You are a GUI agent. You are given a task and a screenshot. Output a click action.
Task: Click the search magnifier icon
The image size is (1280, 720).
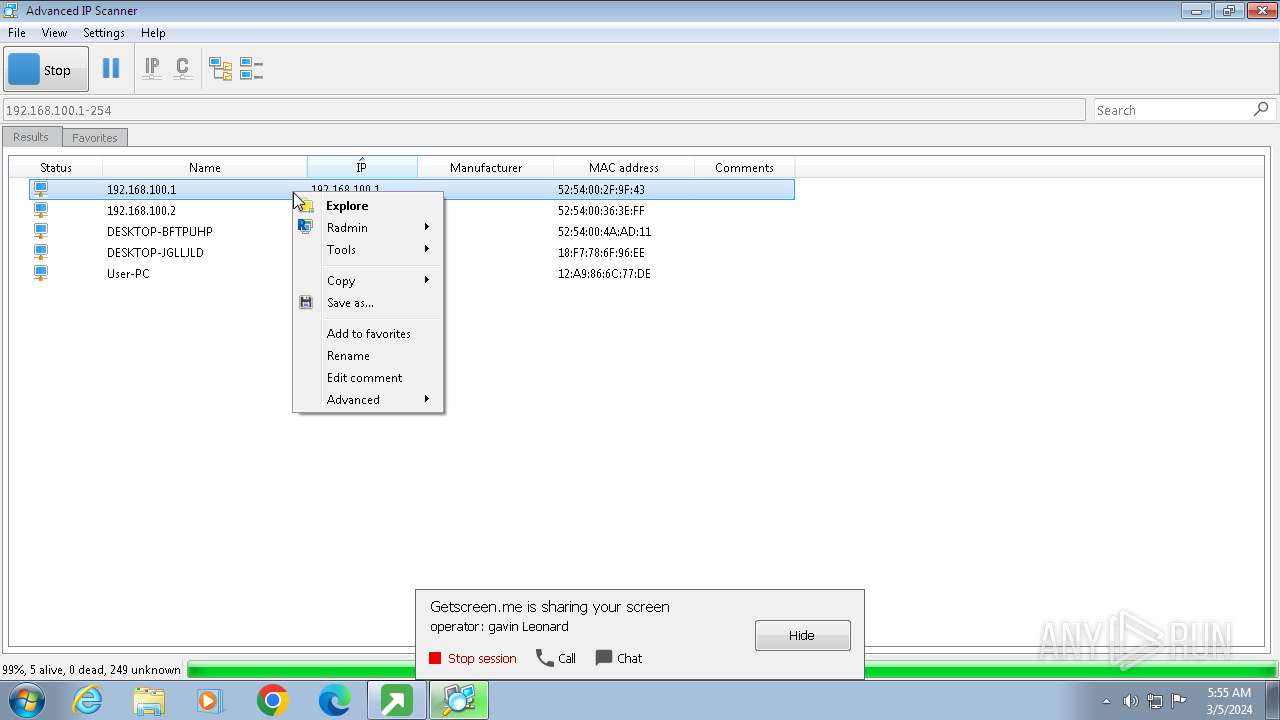tap(1261, 109)
